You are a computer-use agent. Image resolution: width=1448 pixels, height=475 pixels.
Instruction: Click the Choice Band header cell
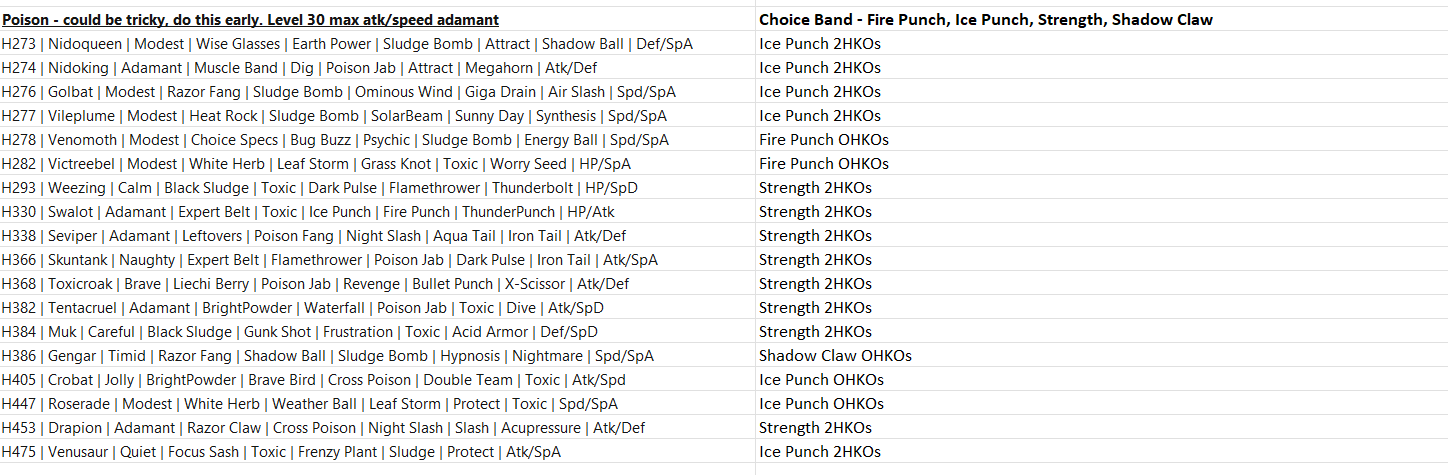tap(986, 20)
